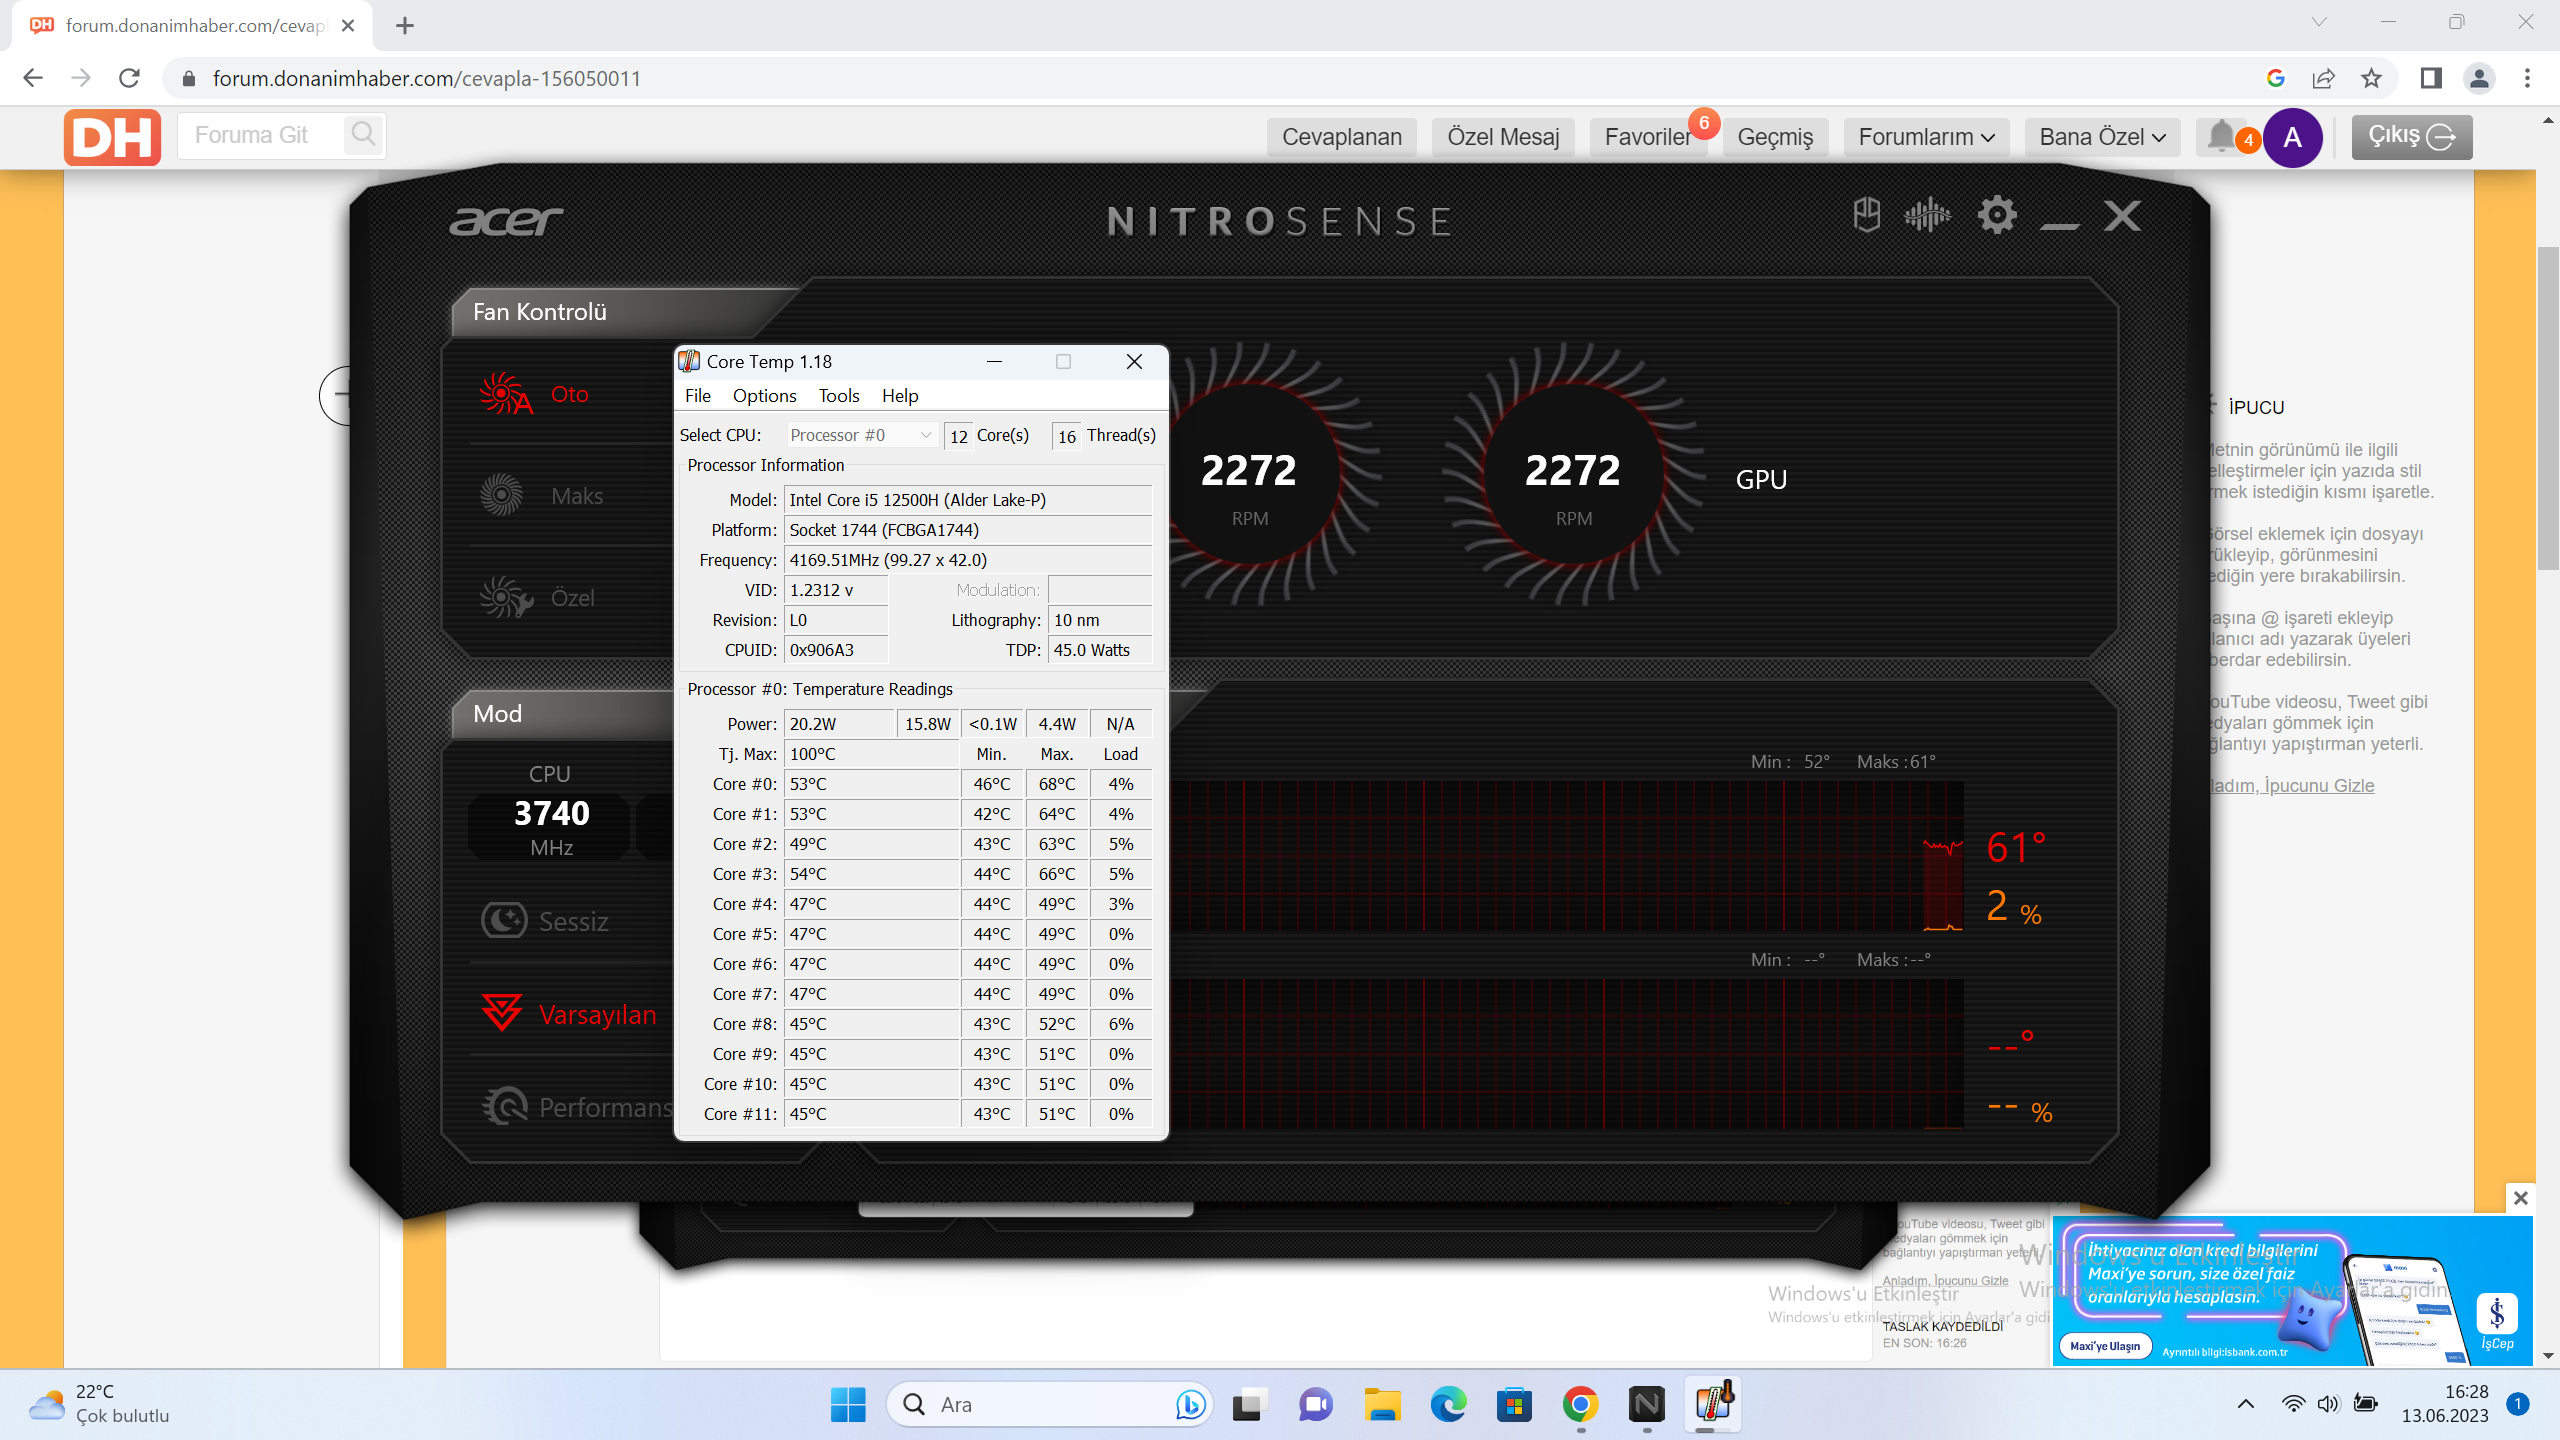
Task: Click the Cevaplanan button
Action: 1342,137
